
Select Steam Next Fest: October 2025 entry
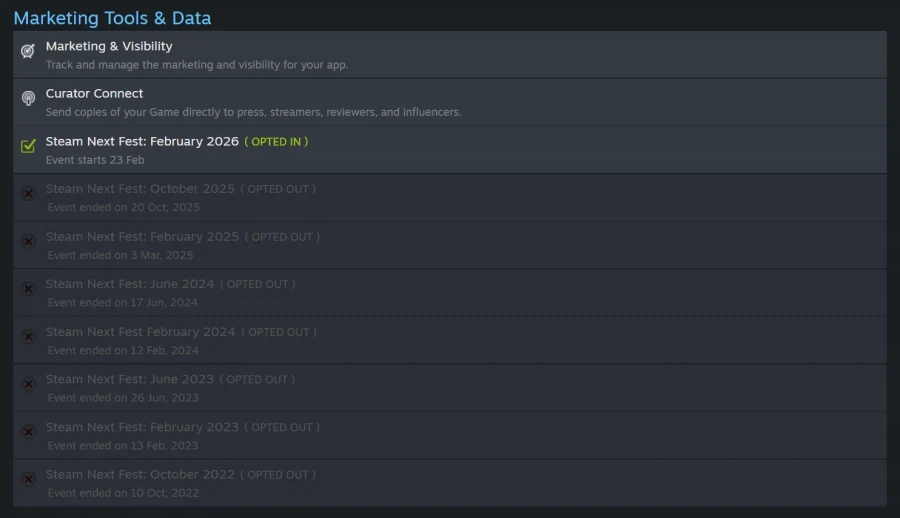(x=140, y=189)
